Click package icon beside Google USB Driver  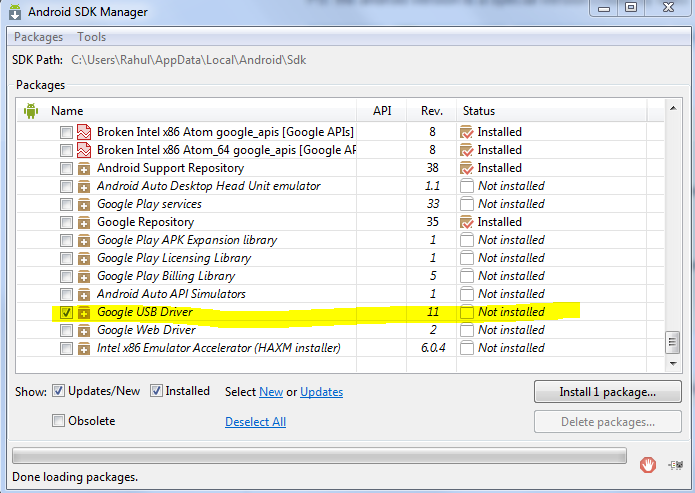click(84, 313)
